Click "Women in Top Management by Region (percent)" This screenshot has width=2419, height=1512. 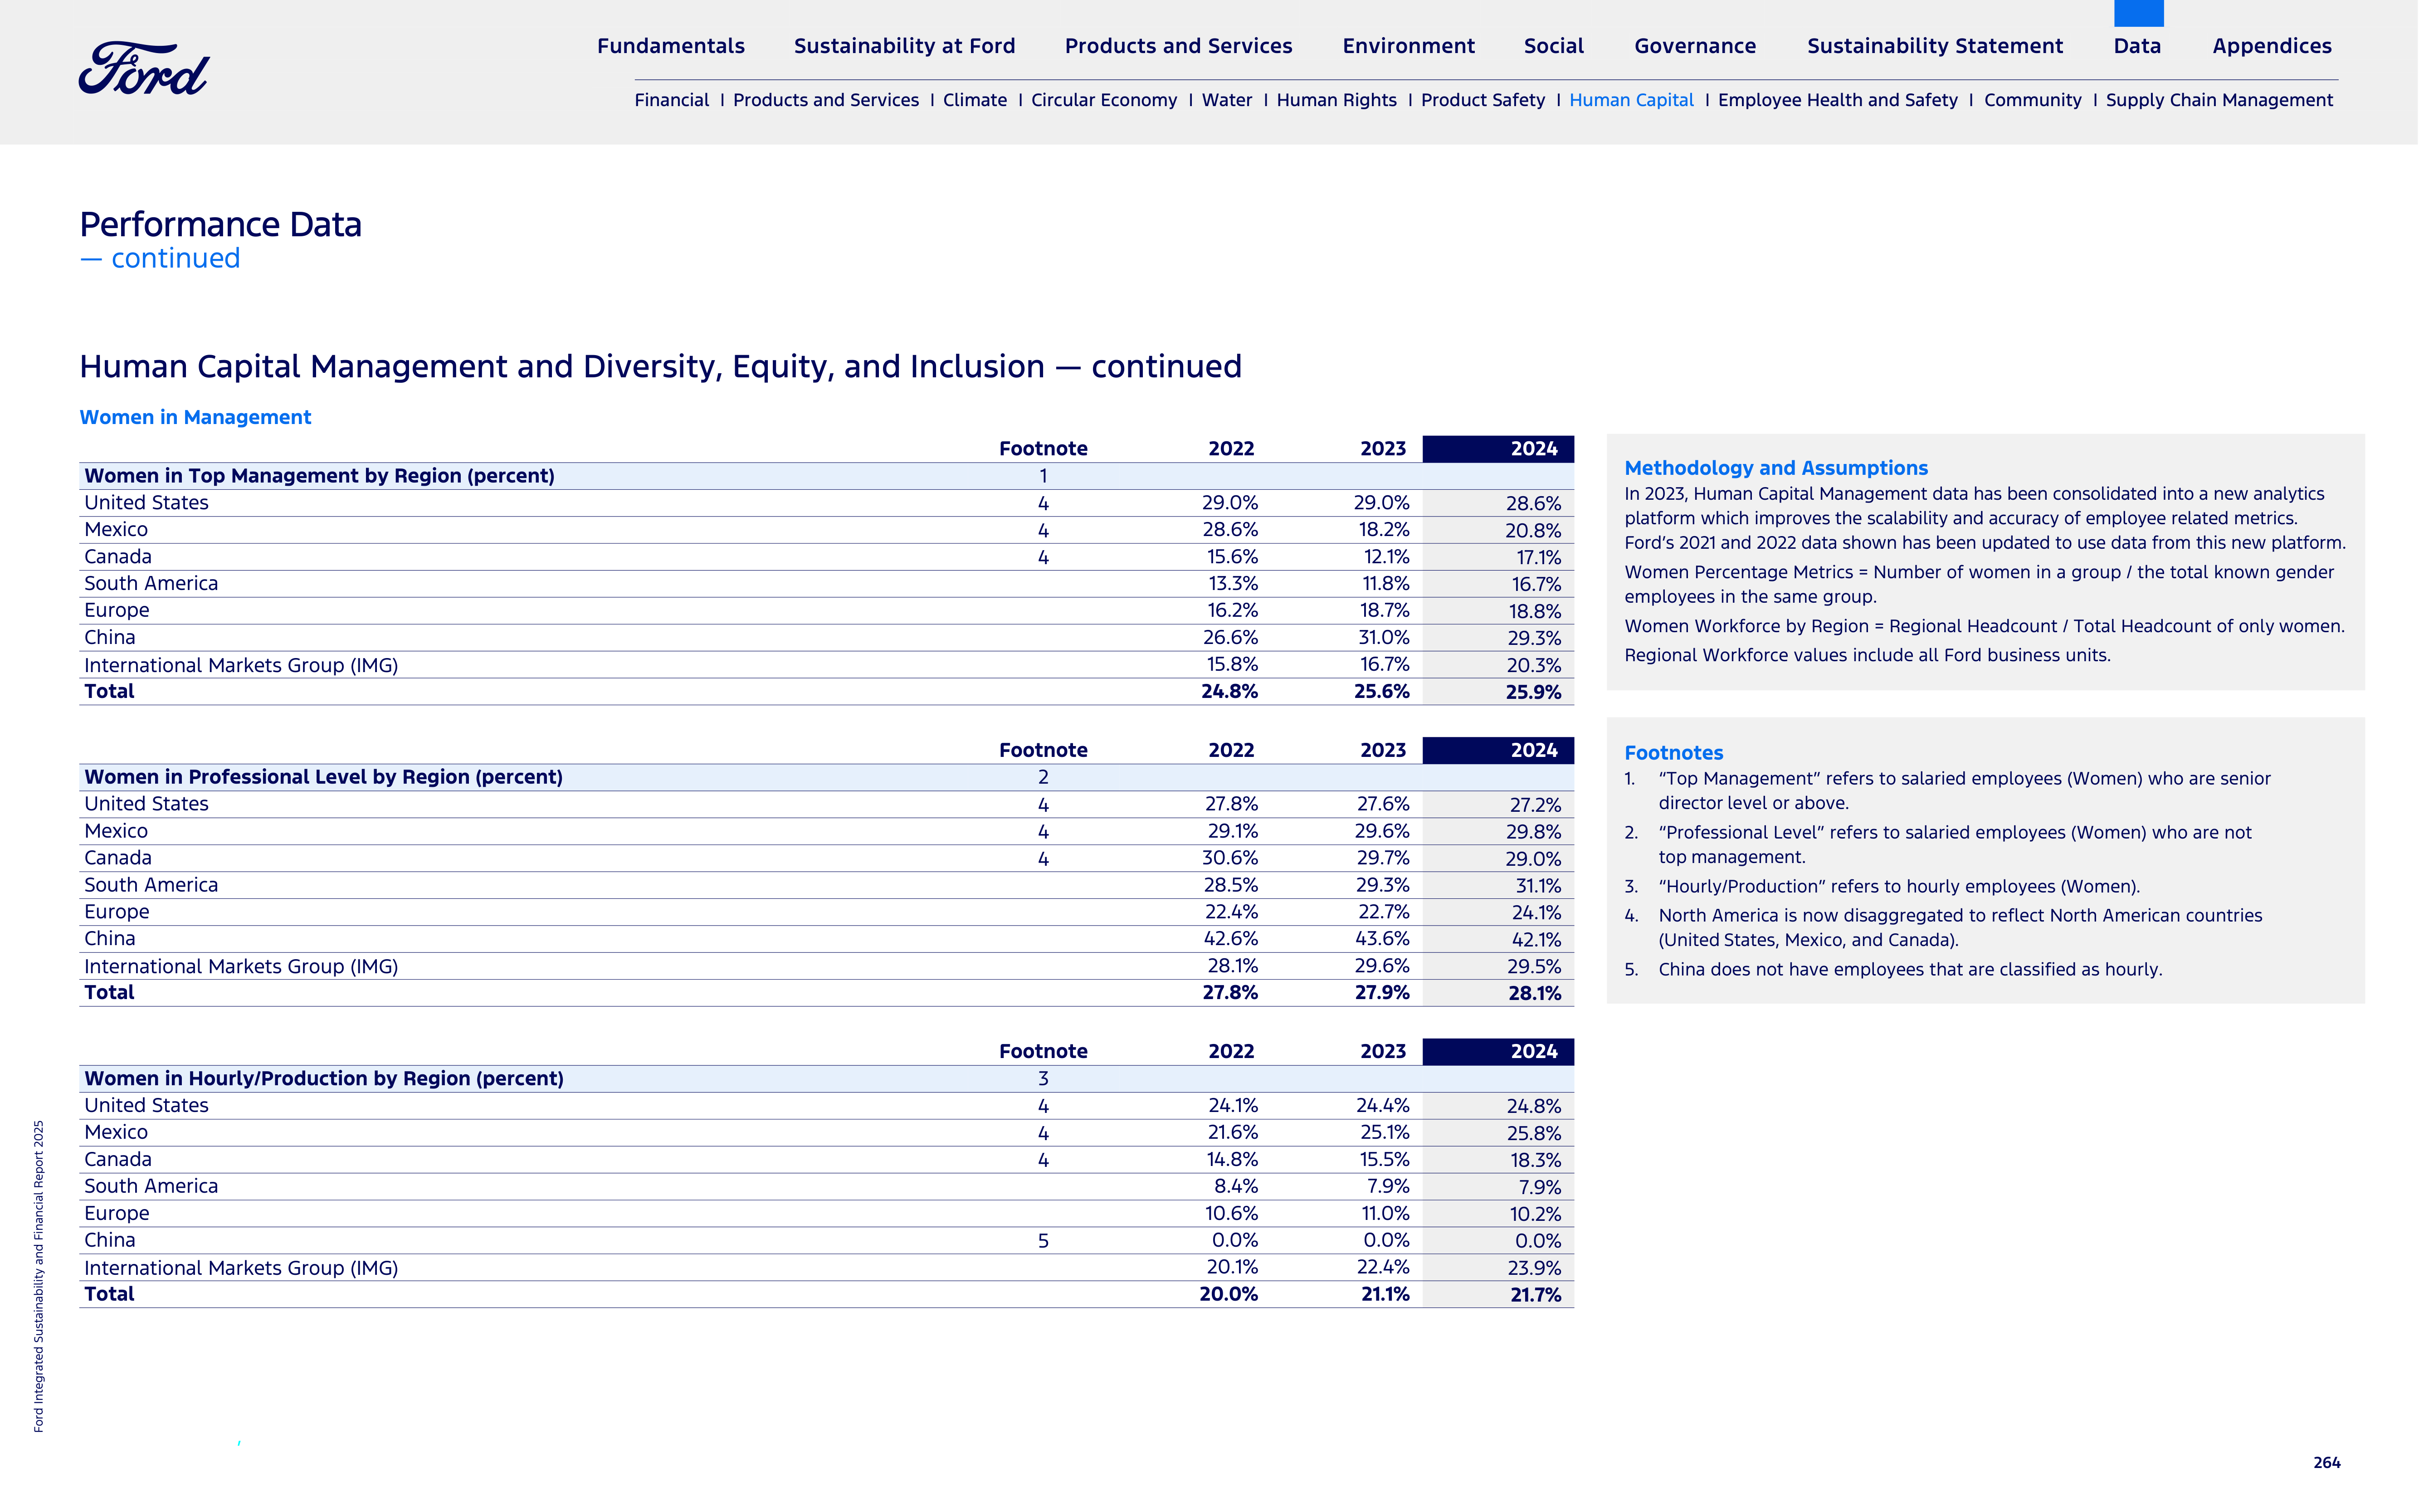click(x=319, y=476)
